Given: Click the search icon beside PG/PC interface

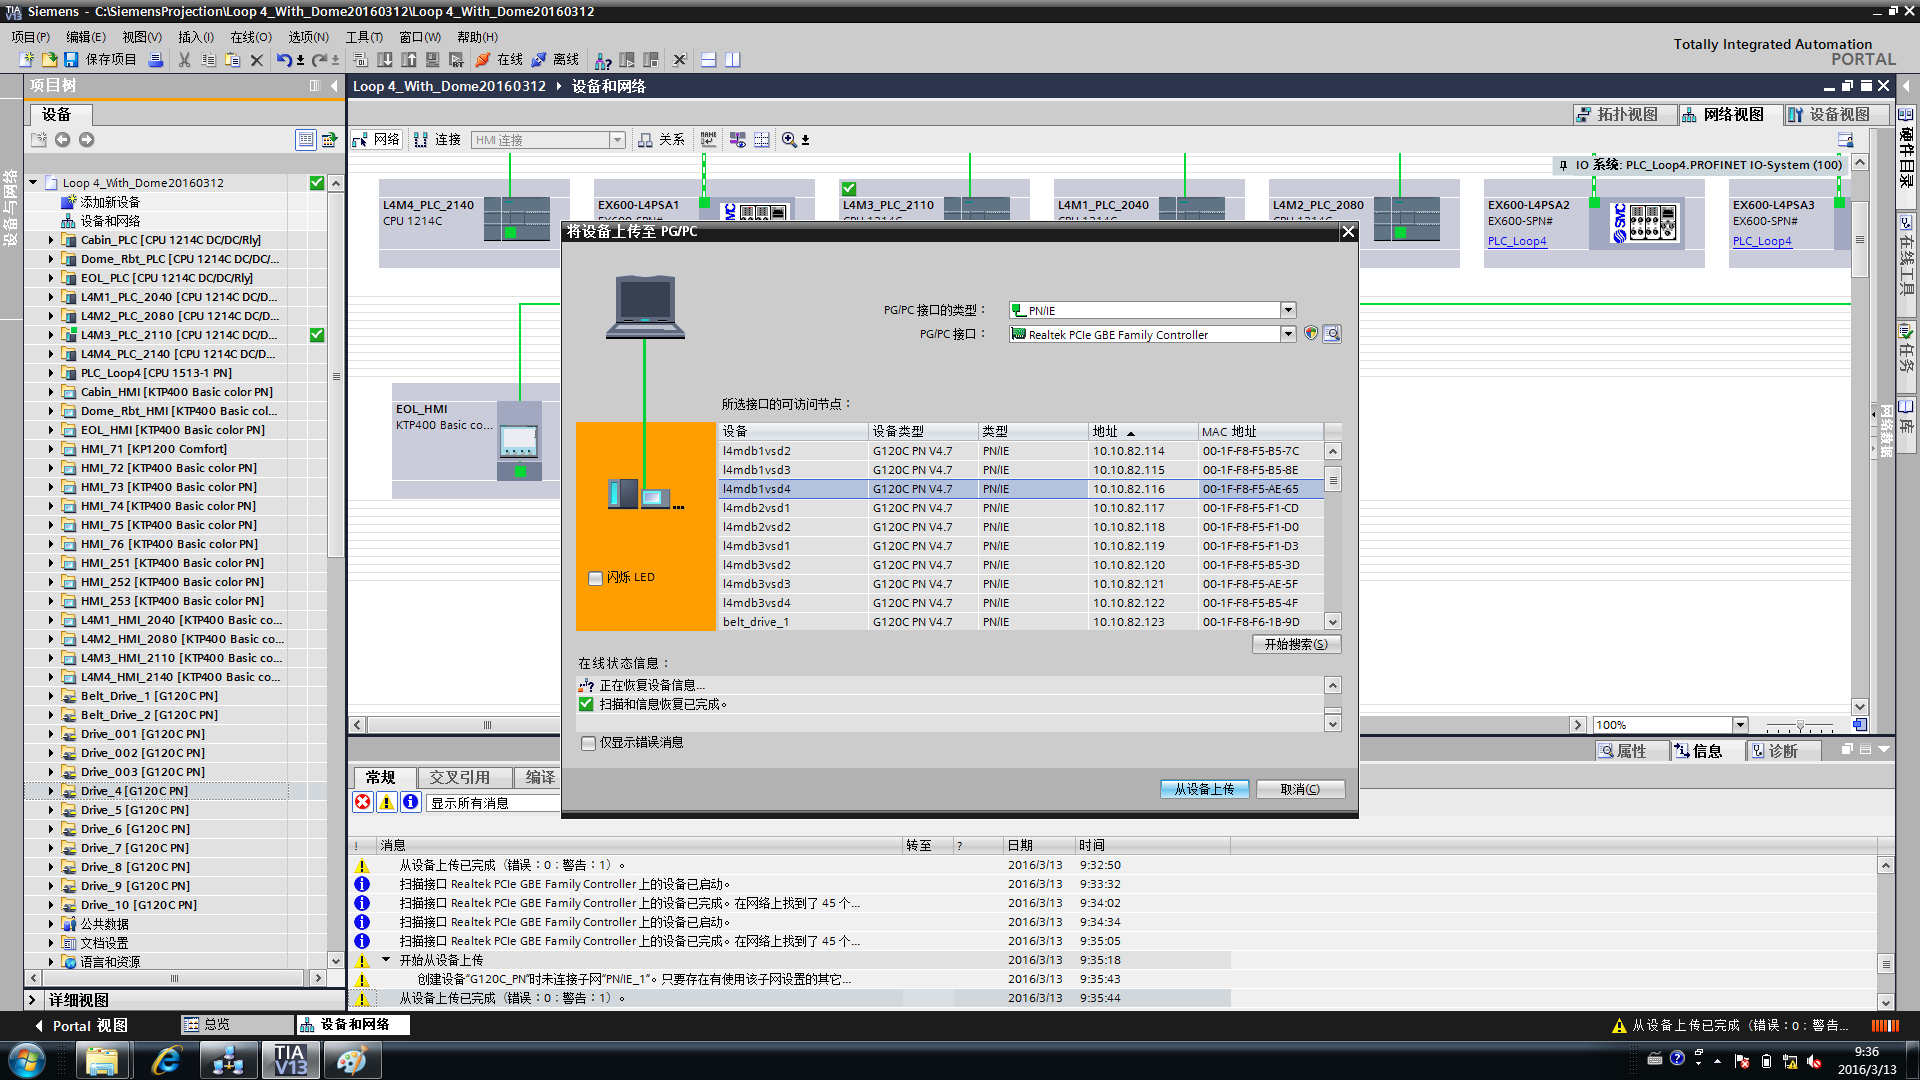Looking at the screenshot, I should coord(1332,334).
